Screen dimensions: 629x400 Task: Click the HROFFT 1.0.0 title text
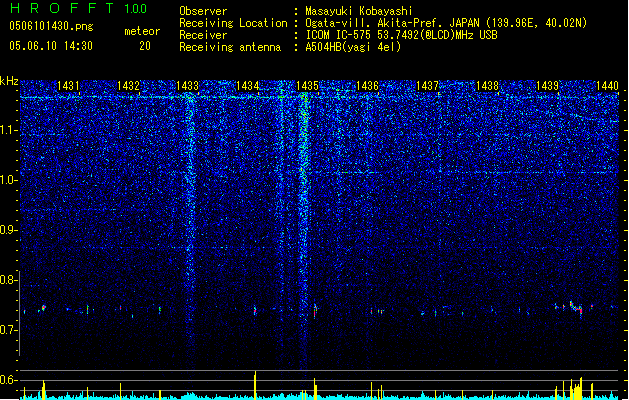78,8
